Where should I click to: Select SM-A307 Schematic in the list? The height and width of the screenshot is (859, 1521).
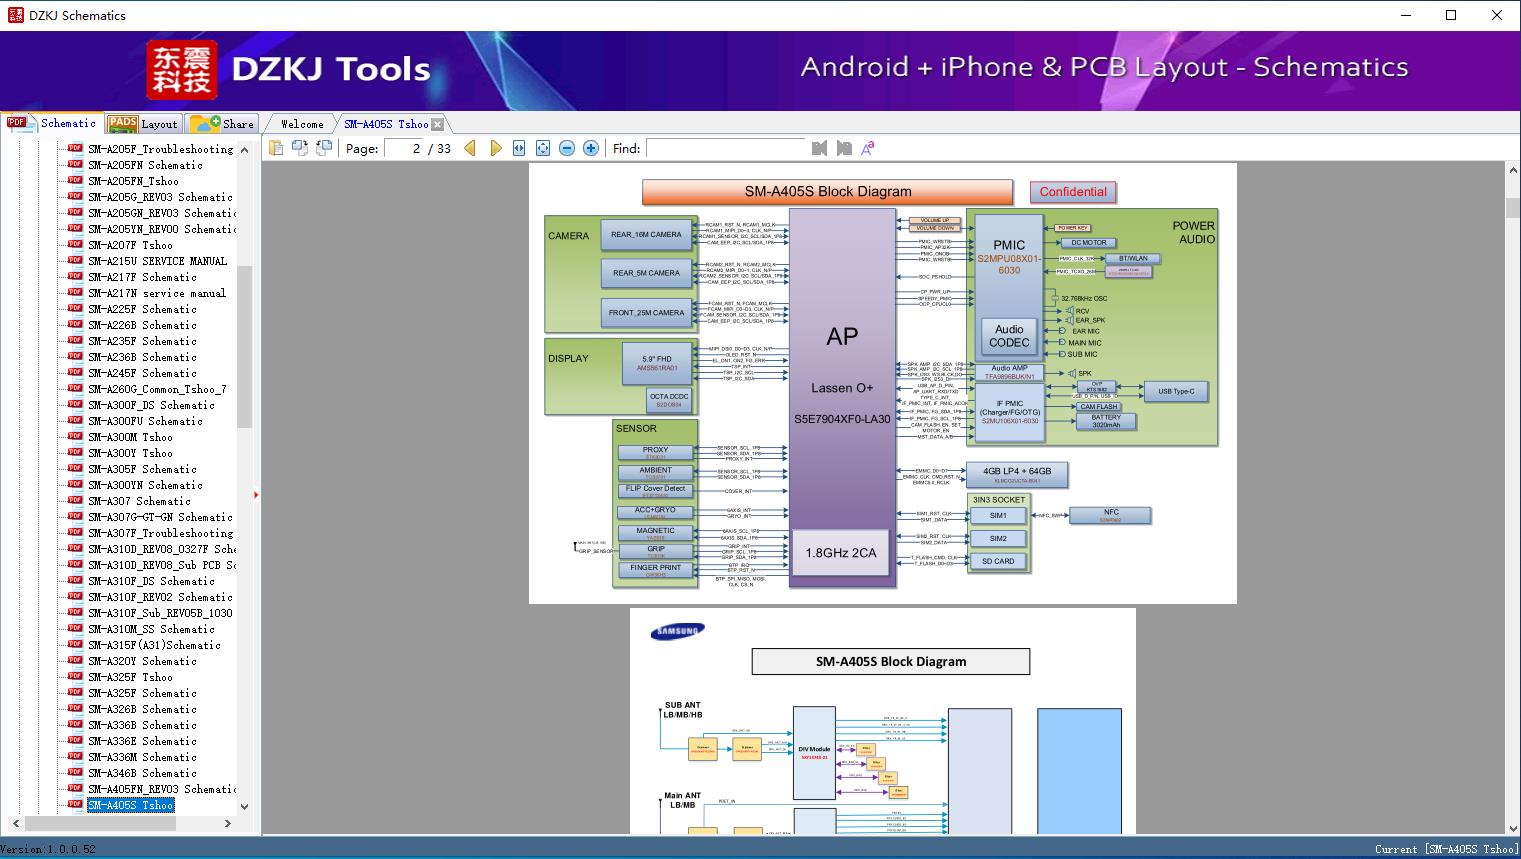139,501
